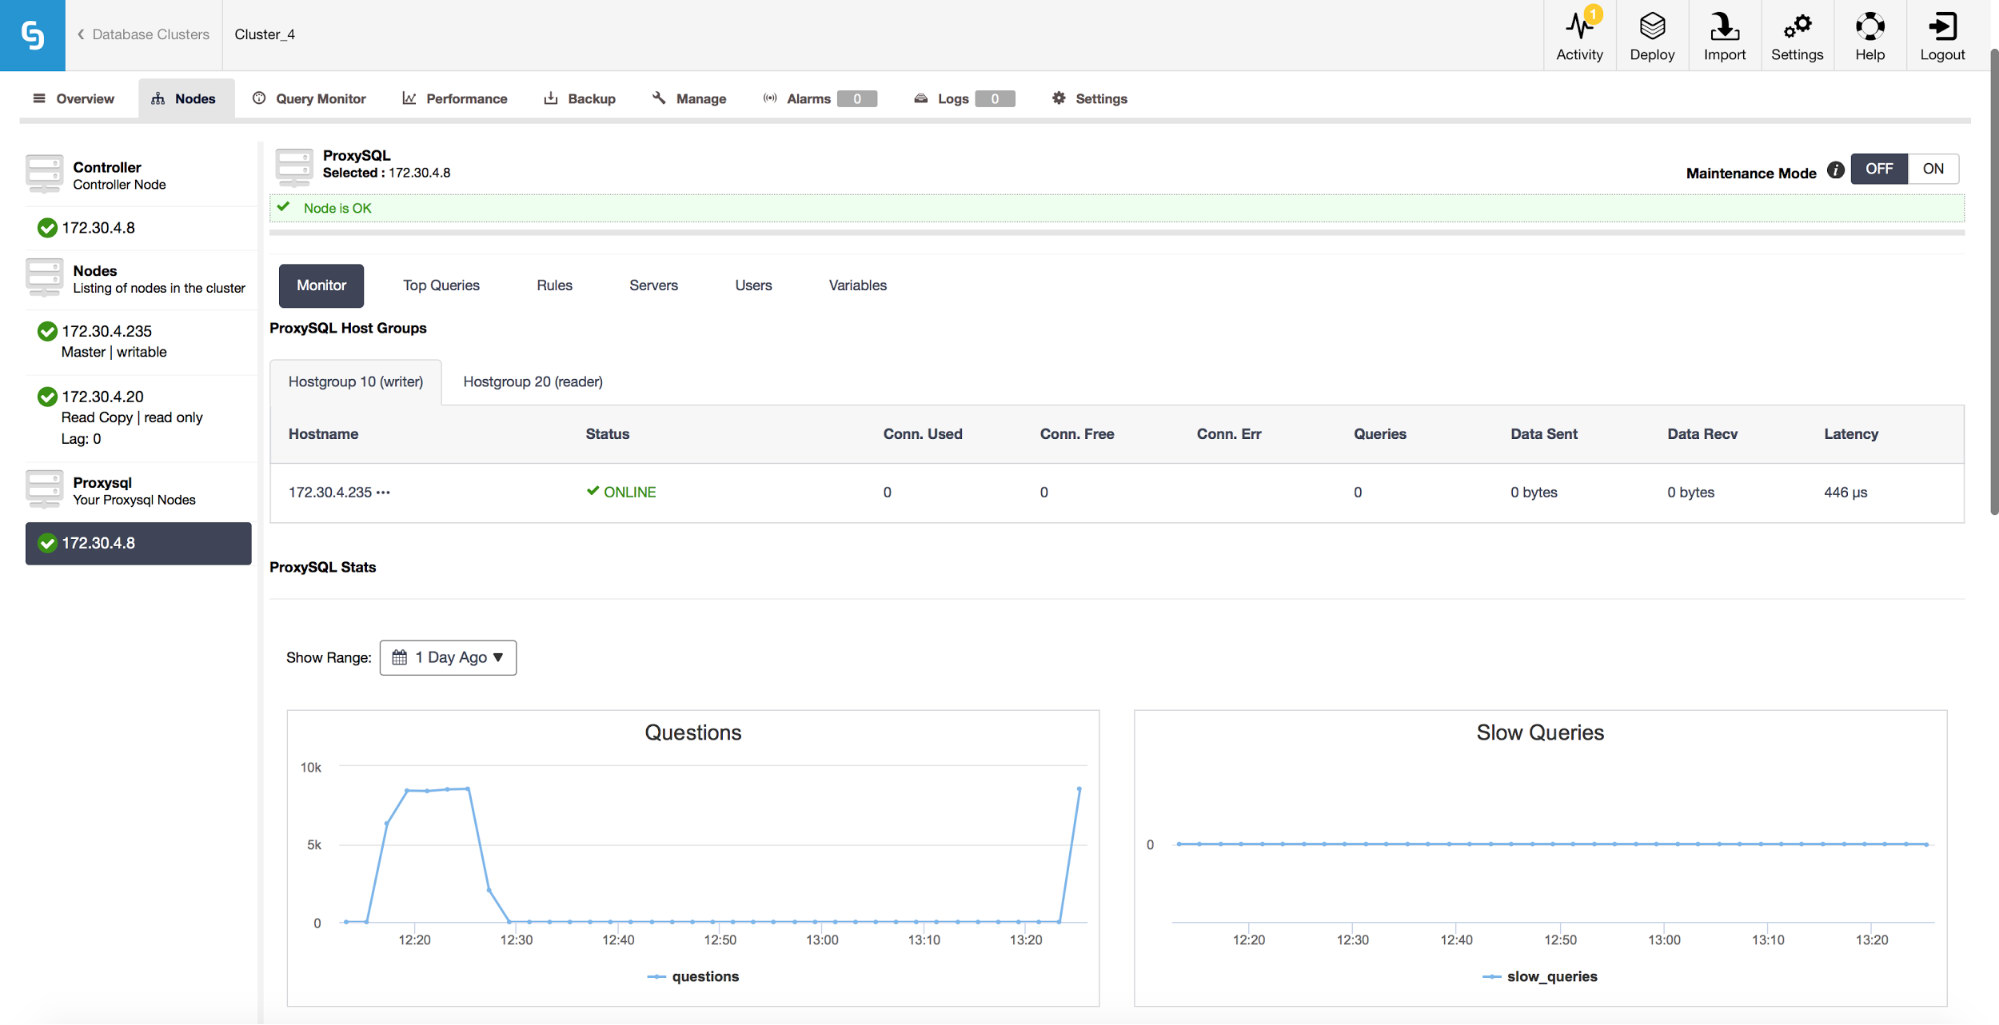
Task: Click the Maintenance Mode info icon
Action: coord(1835,170)
